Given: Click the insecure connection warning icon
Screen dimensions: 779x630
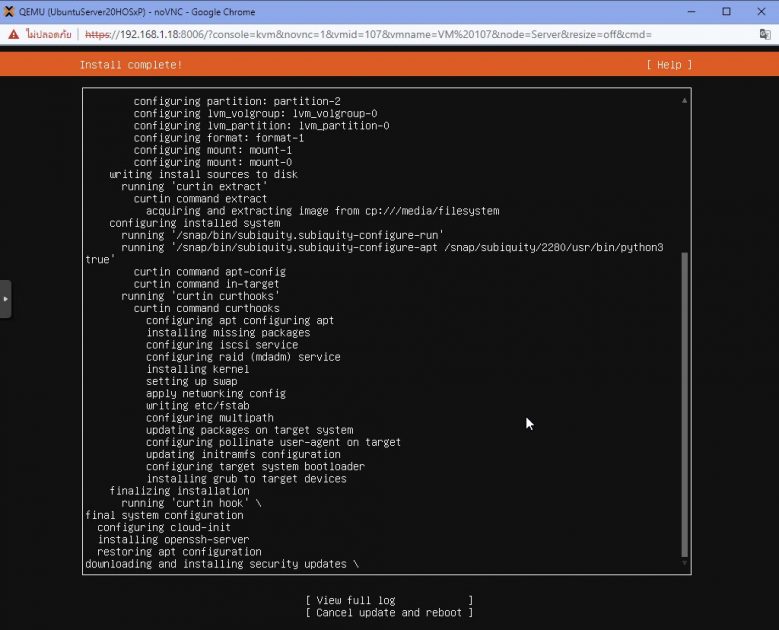Looking at the screenshot, I should tap(14, 34).
